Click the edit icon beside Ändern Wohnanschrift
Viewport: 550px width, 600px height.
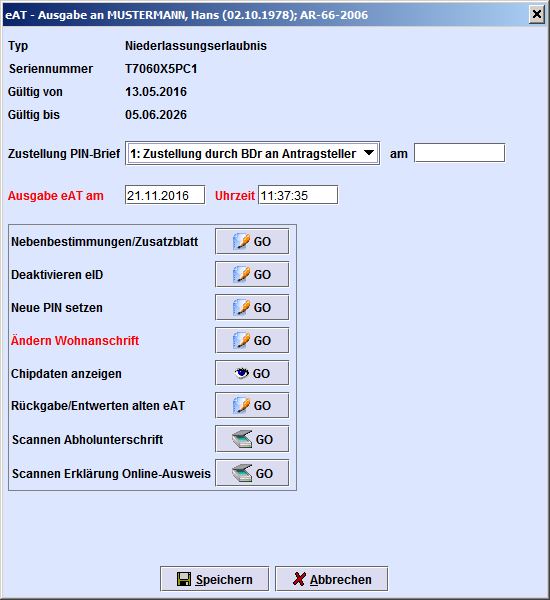(242, 340)
